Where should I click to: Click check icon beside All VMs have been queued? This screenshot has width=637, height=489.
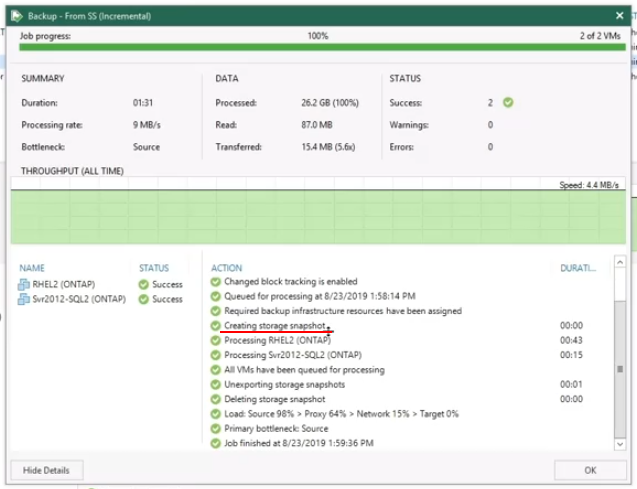click(216, 370)
